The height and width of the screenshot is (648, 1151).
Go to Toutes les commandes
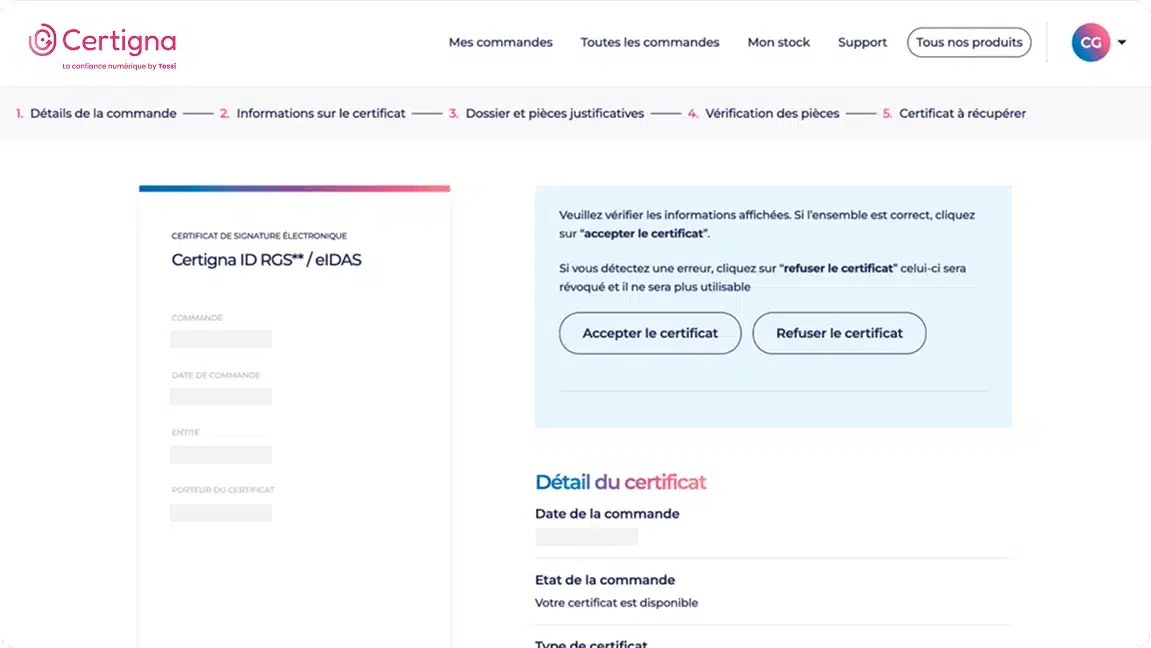[x=650, y=43]
